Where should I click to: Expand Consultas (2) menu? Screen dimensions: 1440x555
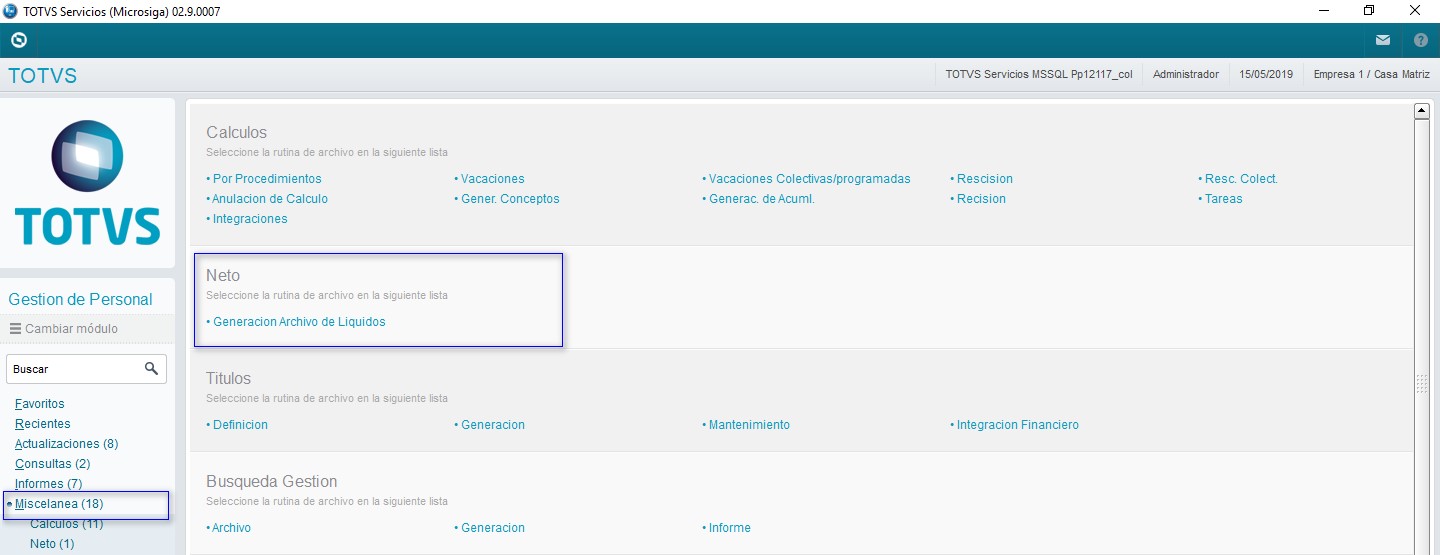53,464
